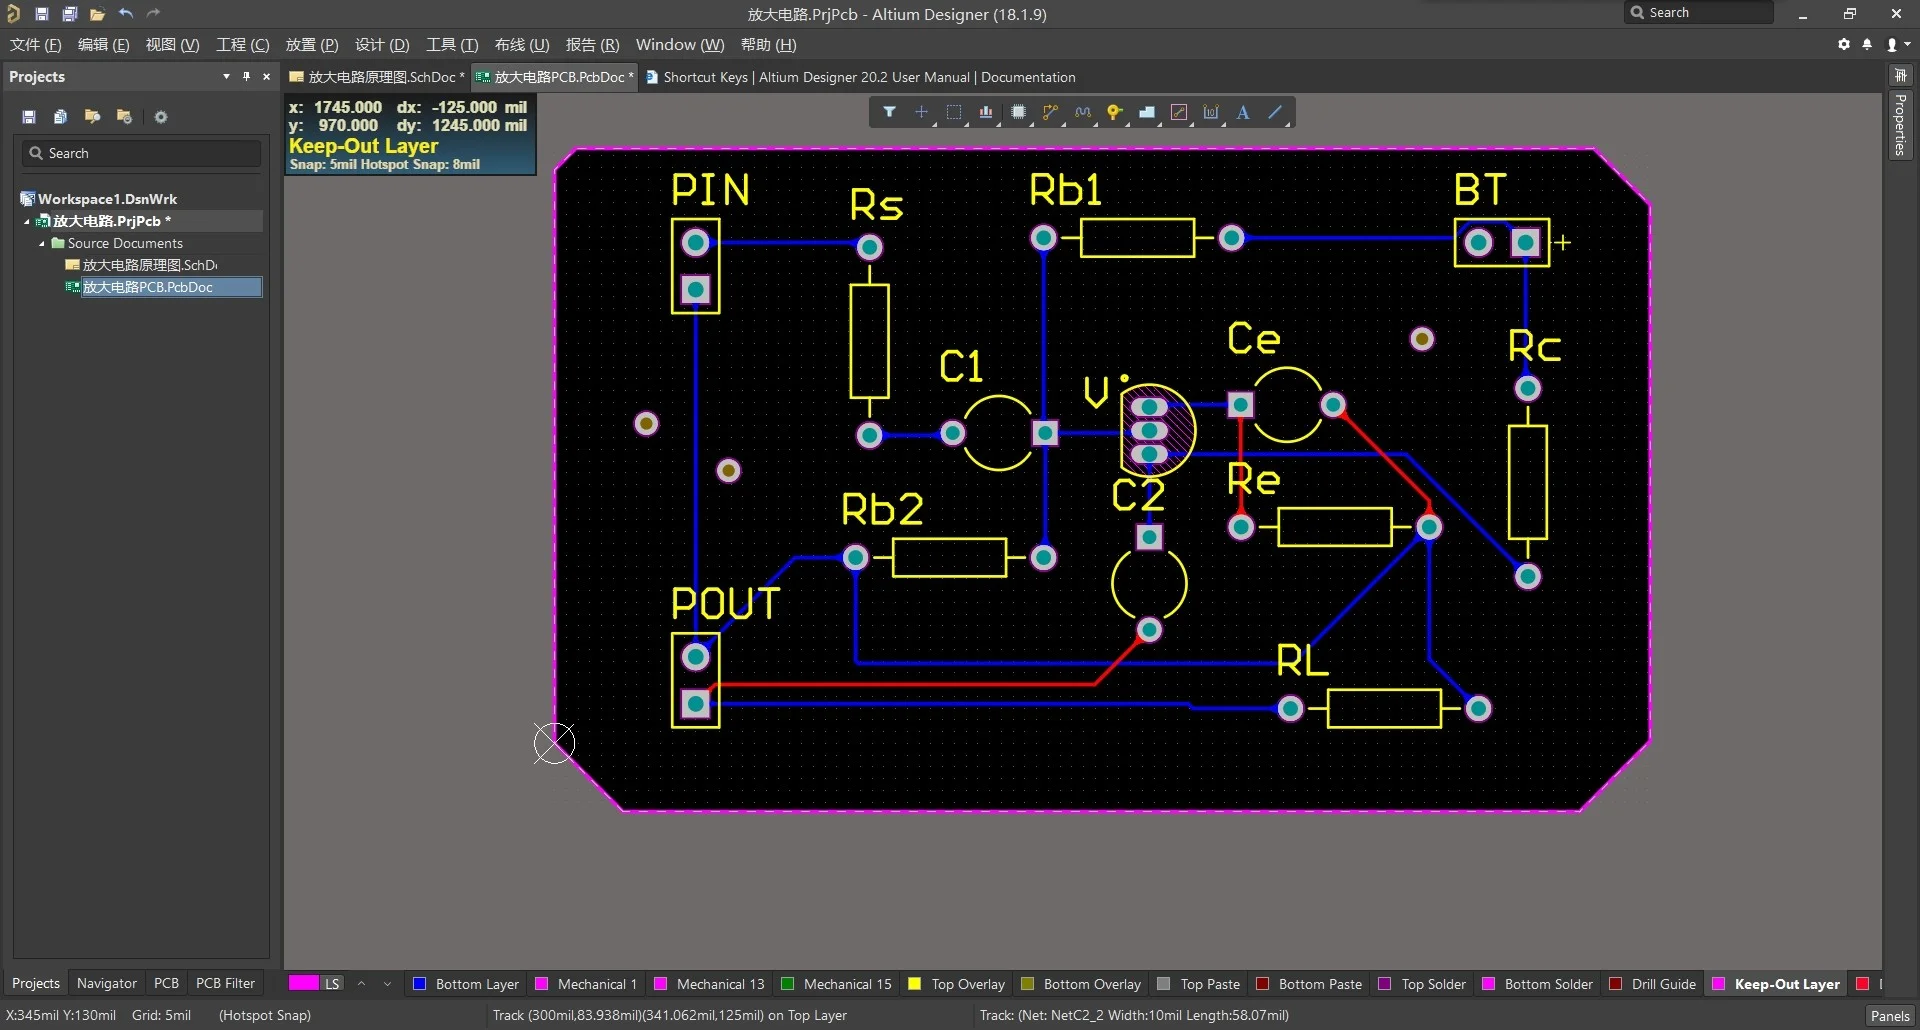
Task: Open the 布线 (U) routing menu
Action: coord(521,45)
